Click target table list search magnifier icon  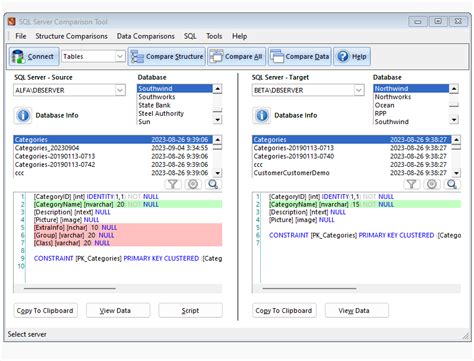[452, 184]
